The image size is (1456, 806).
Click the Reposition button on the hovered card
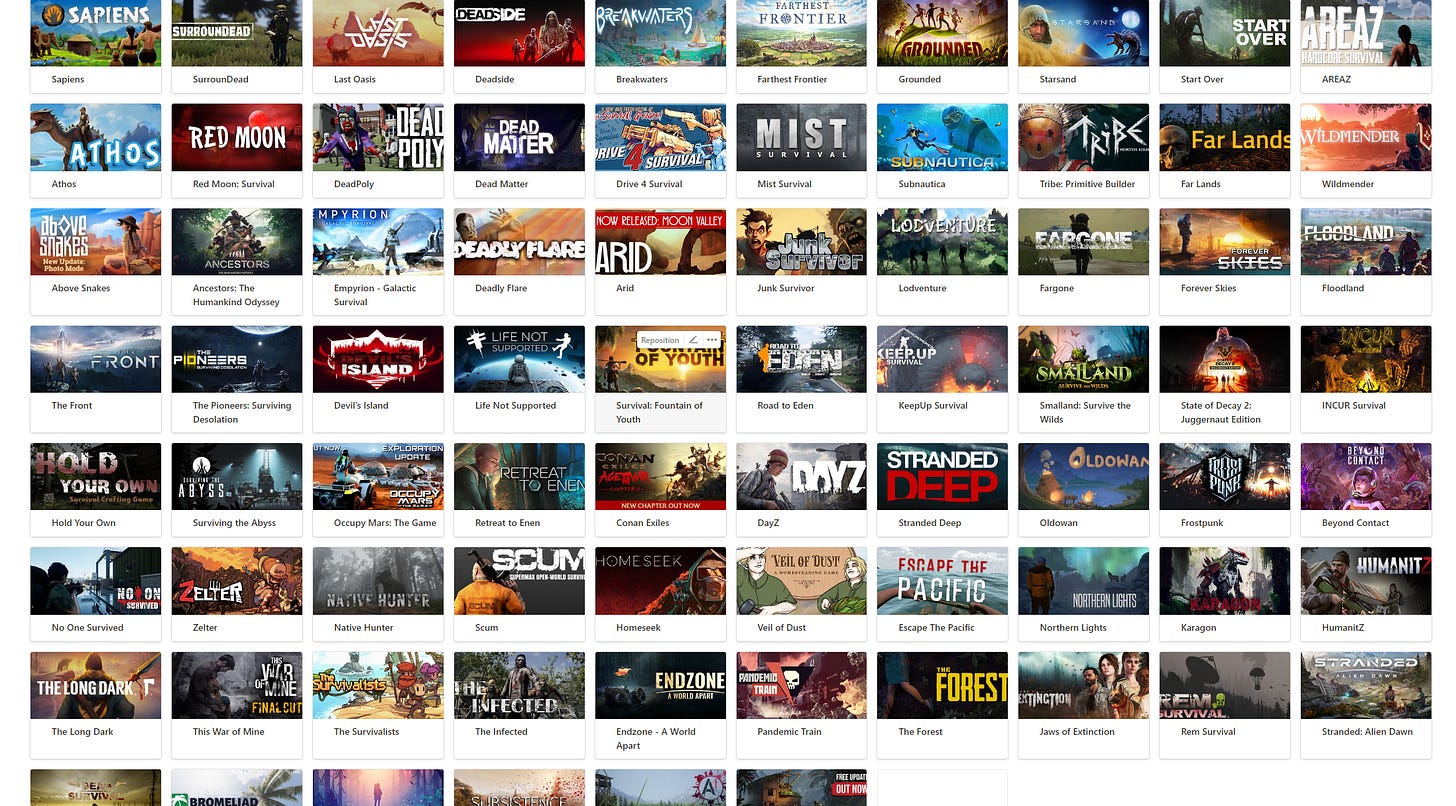click(660, 340)
